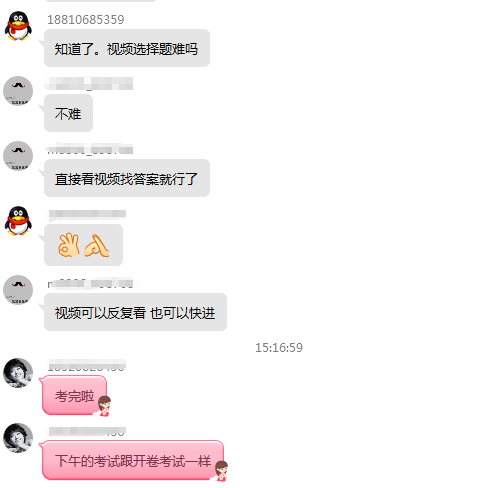
Task: Select the pink '考完啦' bubble
Action: [74, 395]
